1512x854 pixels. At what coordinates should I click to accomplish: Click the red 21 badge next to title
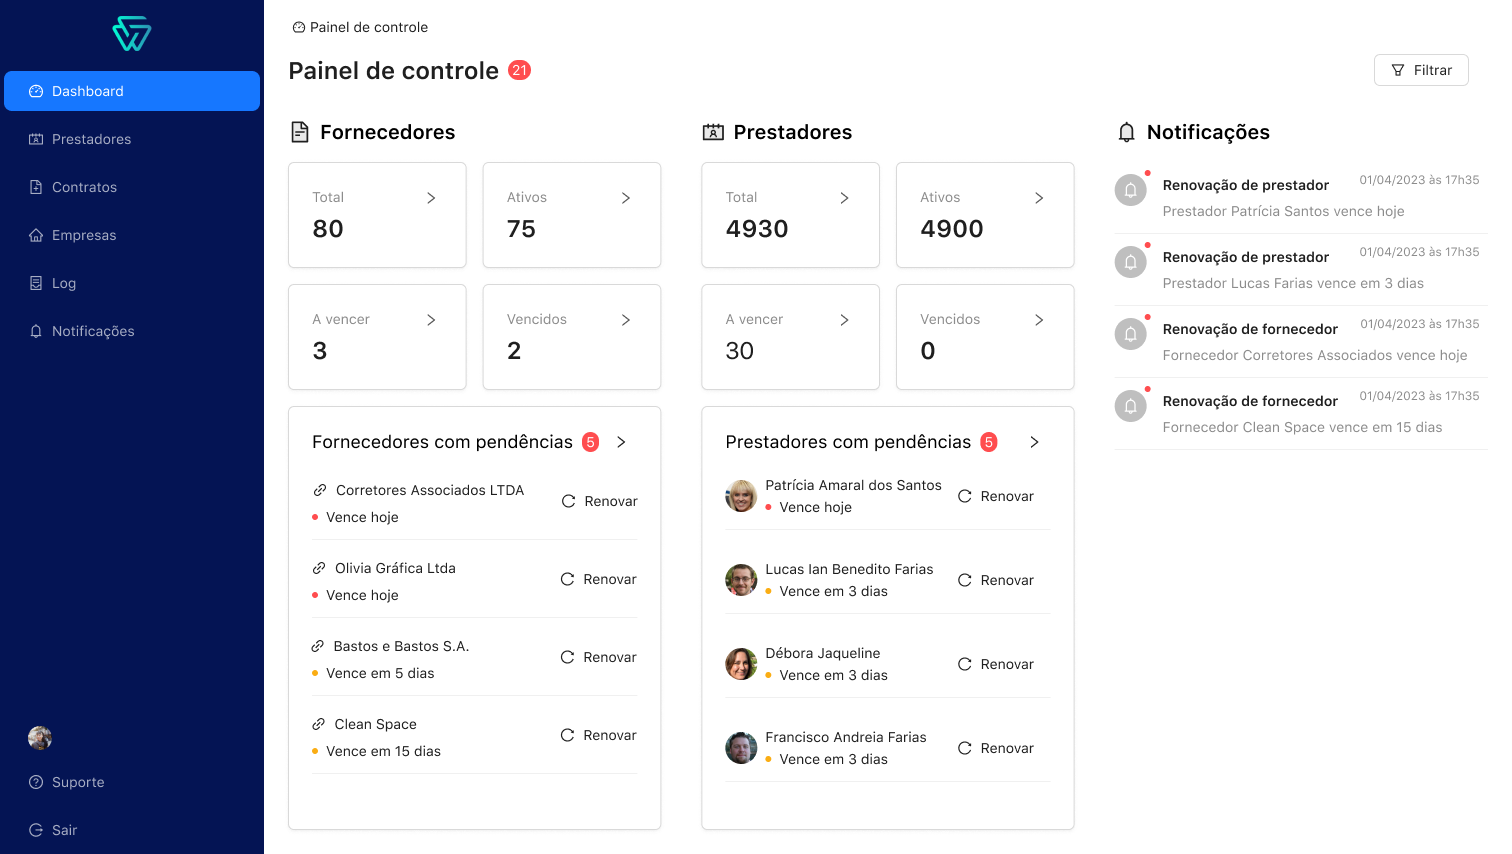(519, 70)
